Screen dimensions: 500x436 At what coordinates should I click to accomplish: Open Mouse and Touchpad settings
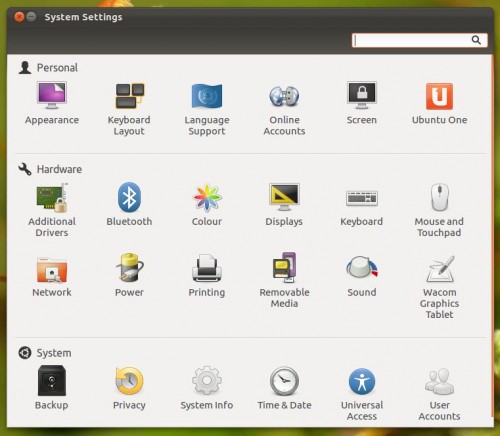(x=439, y=210)
